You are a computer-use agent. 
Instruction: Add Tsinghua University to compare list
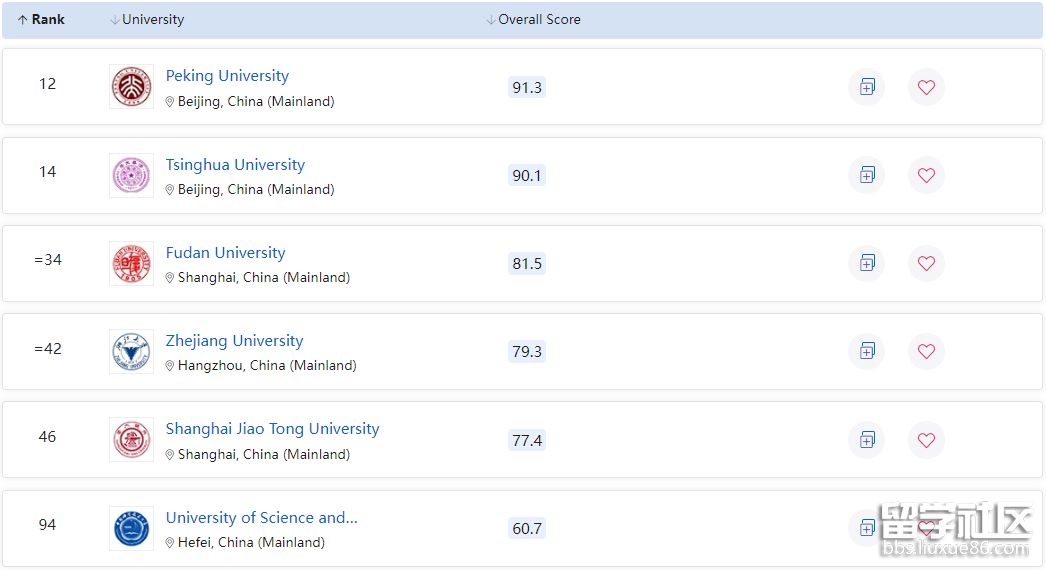[x=867, y=175]
